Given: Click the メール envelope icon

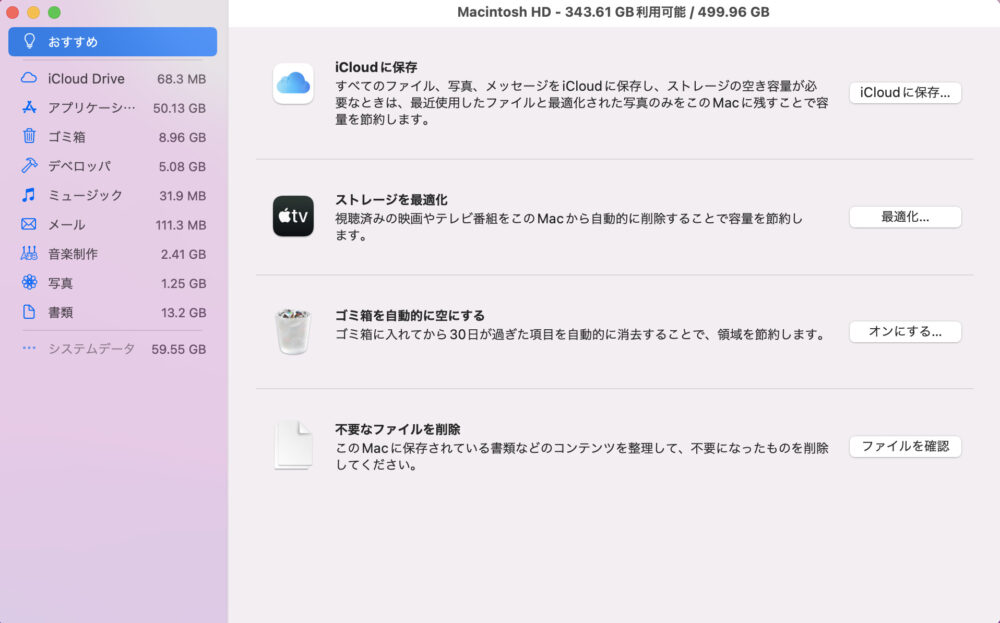Looking at the screenshot, I should [x=29, y=224].
